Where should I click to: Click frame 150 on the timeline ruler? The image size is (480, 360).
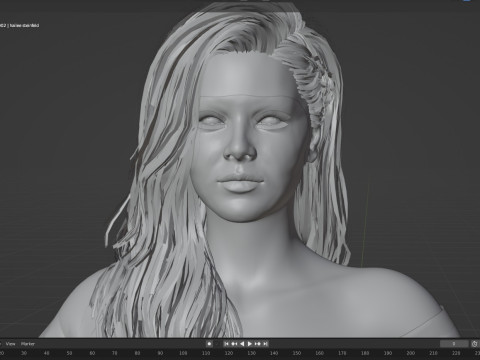[x=297, y=353]
